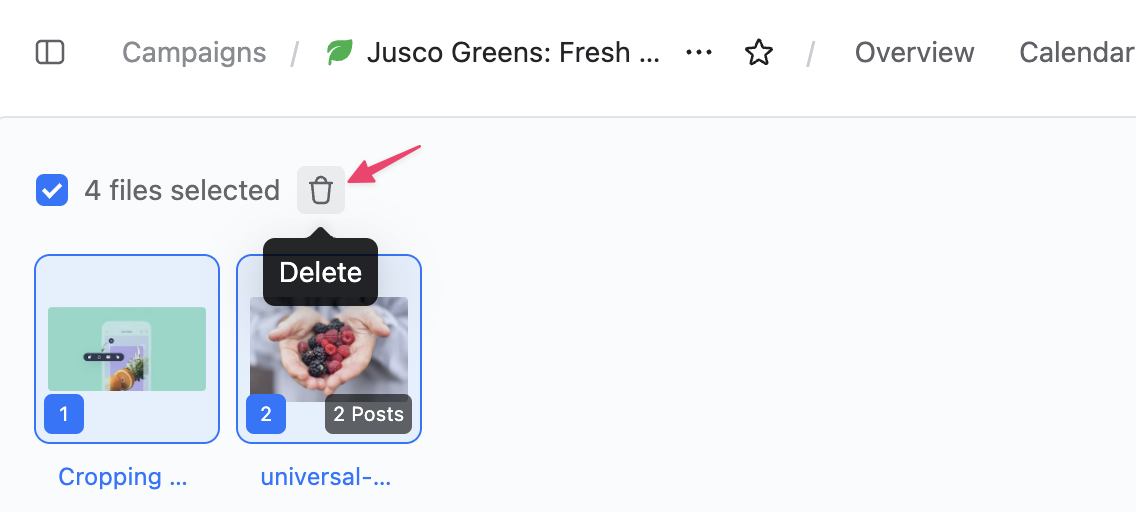1136x512 pixels.
Task: Click the green leaf campaign icon
Action: click(340, 52)
